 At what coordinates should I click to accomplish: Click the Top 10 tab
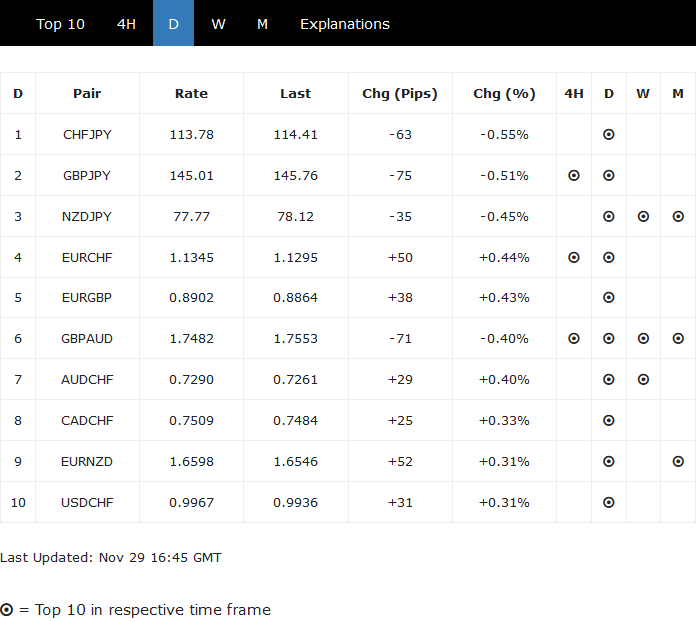click(60, 24)
